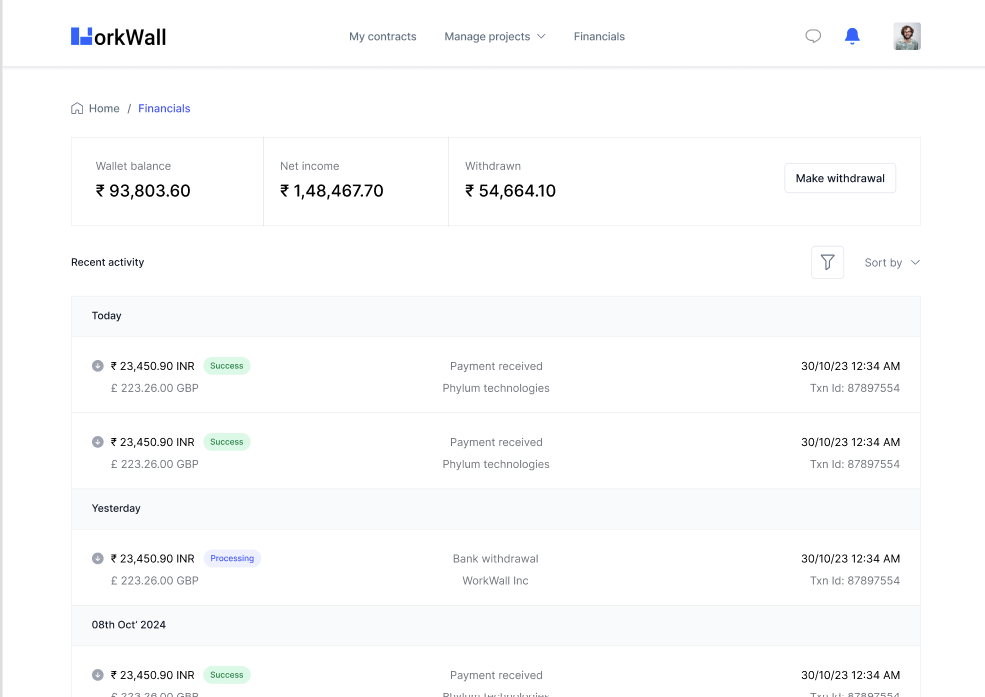Click the arrow icon in the Processing transaction row
The image size is (985, 697).
(97, 558)
